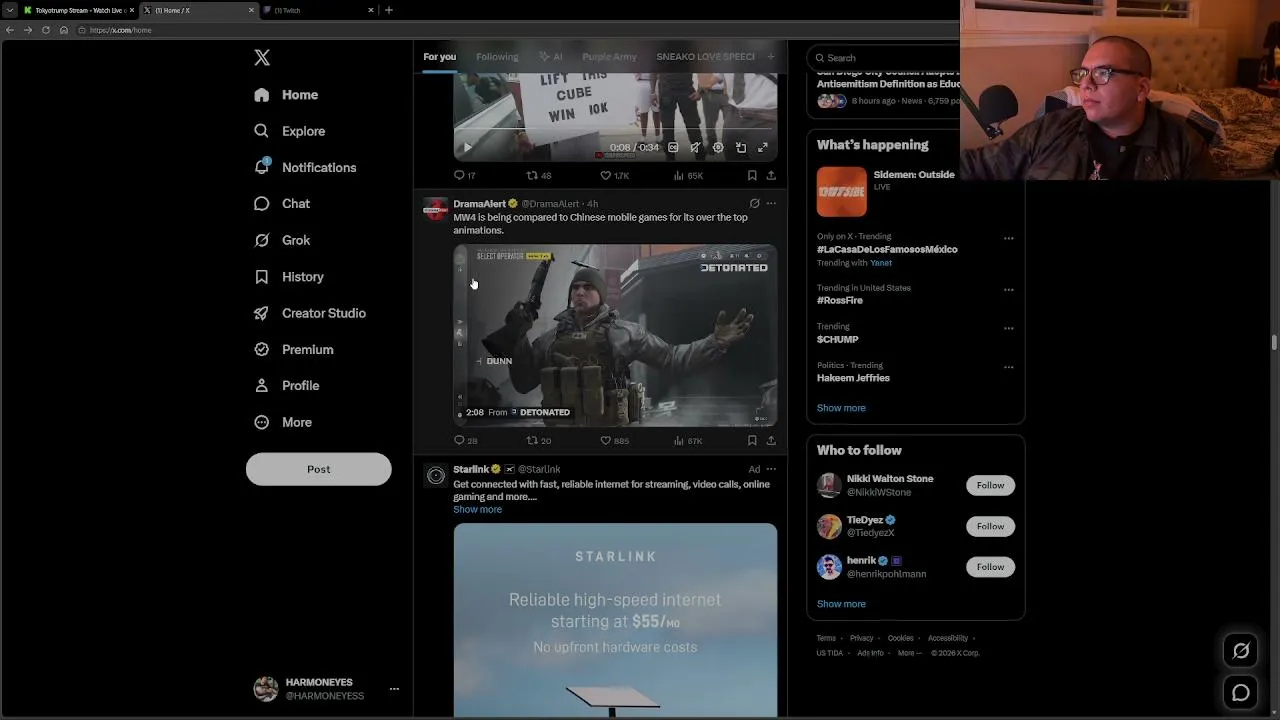Expand the Starlink ad text with Show more
This screenshot has height=720, width=1280.
click(x=478, y=510)
